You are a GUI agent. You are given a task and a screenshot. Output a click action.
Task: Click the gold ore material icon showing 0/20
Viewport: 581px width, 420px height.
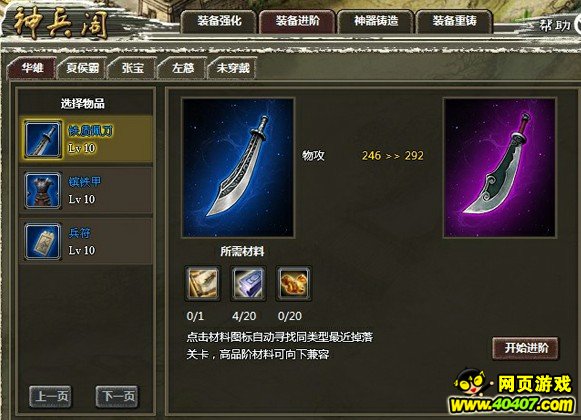[x=294, y=283]
